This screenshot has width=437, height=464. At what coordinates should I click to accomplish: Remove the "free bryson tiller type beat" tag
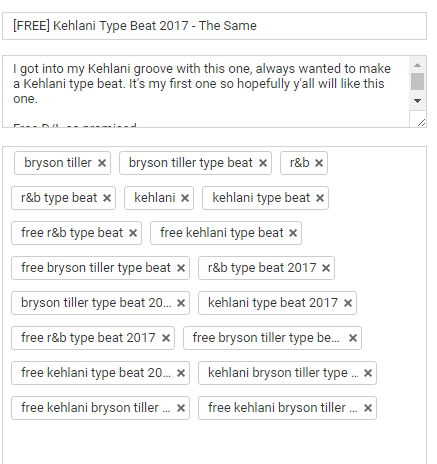tap(181, 268)
